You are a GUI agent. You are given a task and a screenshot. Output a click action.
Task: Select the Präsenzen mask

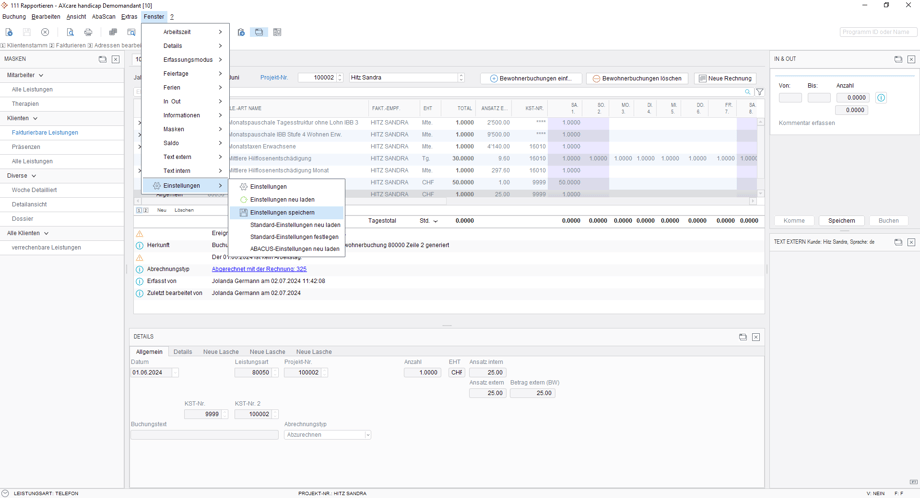coord(26,147)
